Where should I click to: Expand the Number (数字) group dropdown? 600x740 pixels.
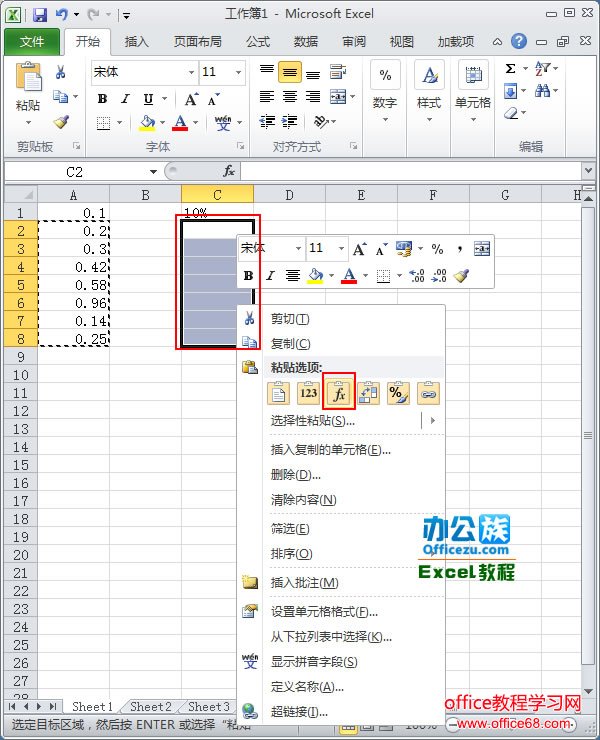(385, 119)
